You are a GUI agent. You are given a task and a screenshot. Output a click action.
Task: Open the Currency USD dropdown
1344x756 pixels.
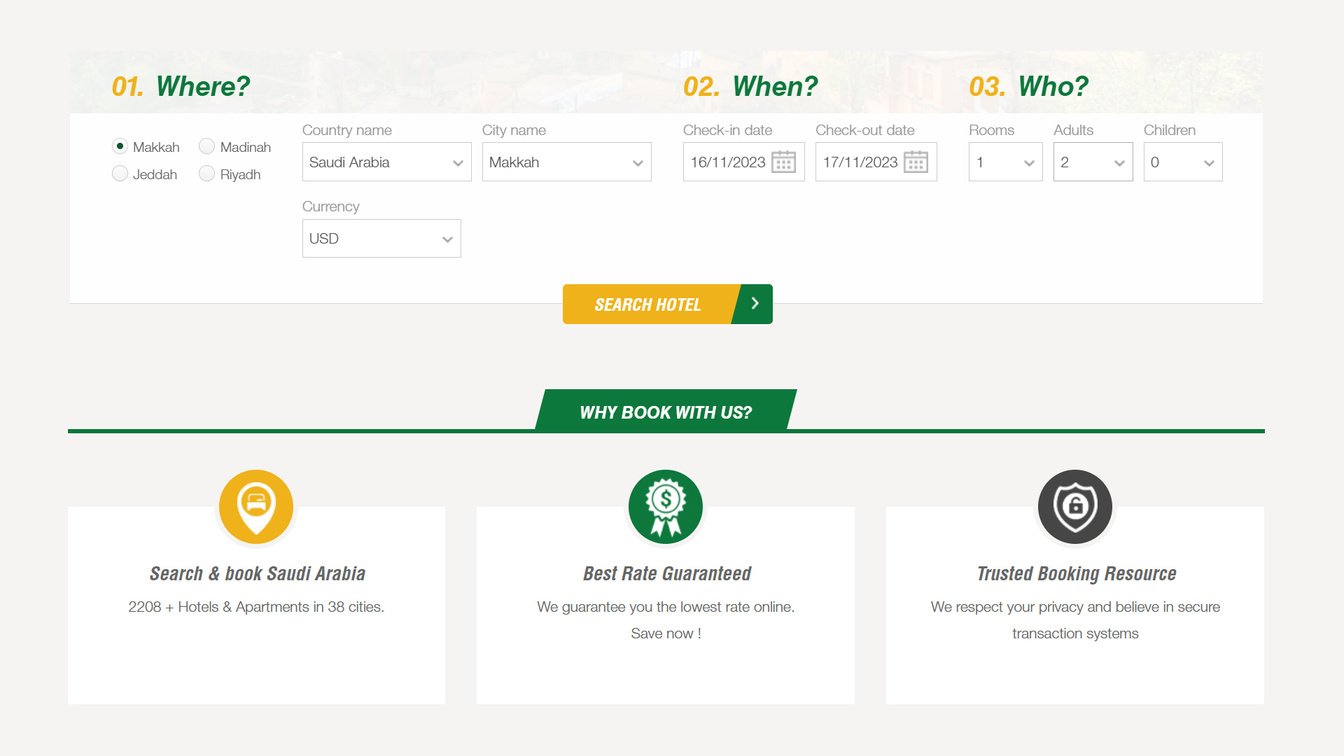click(381, 239)
